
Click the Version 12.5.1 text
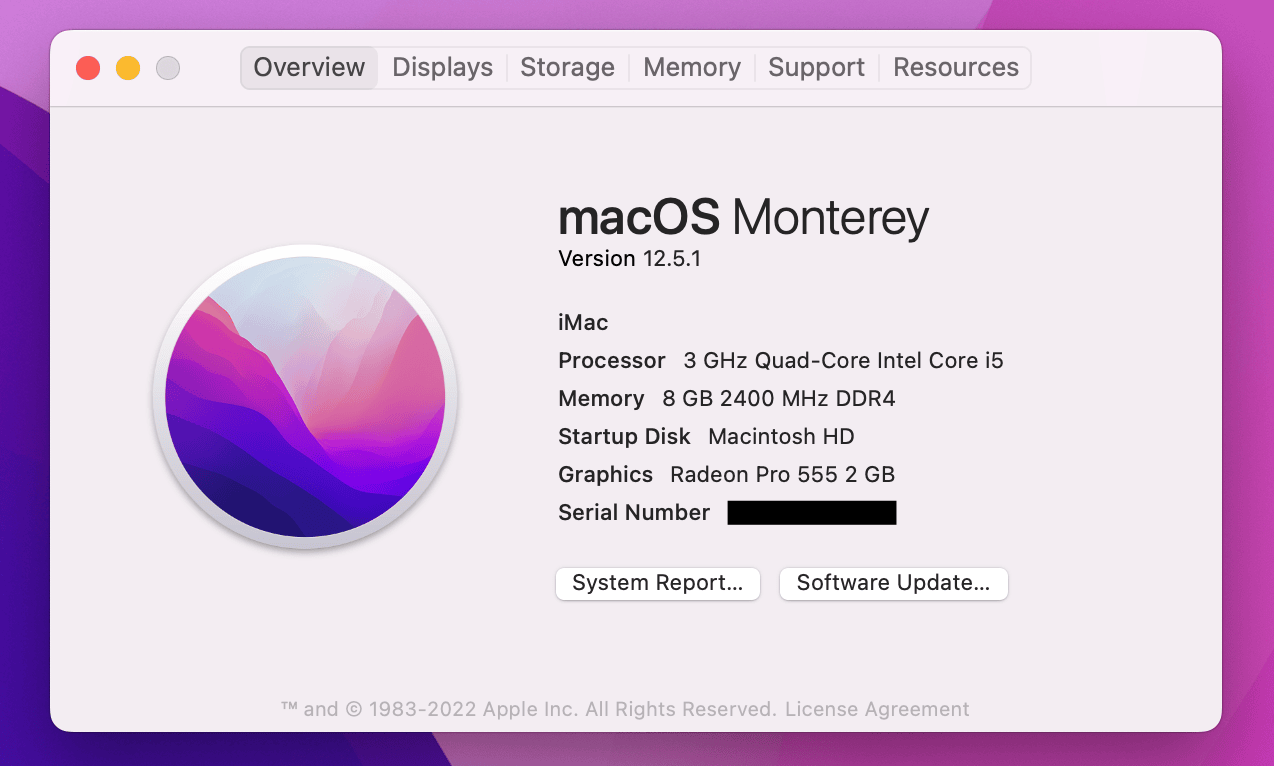[630, 259]
